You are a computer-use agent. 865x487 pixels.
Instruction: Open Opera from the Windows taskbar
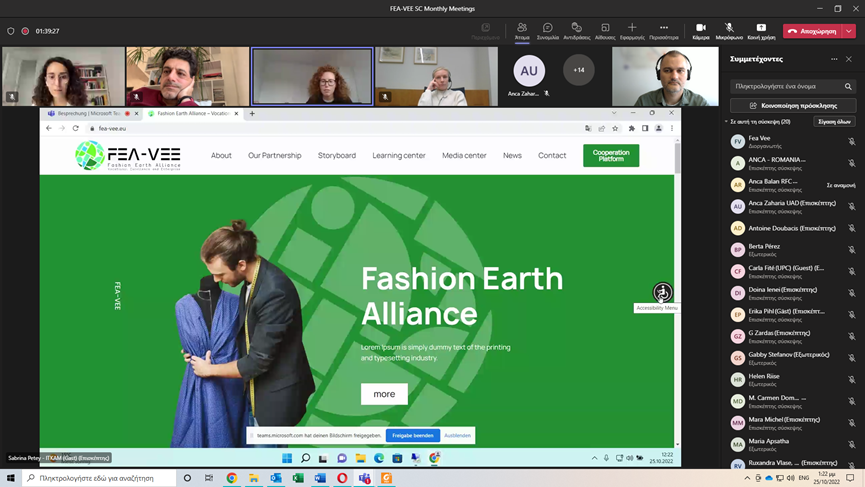tap(342, 478)
